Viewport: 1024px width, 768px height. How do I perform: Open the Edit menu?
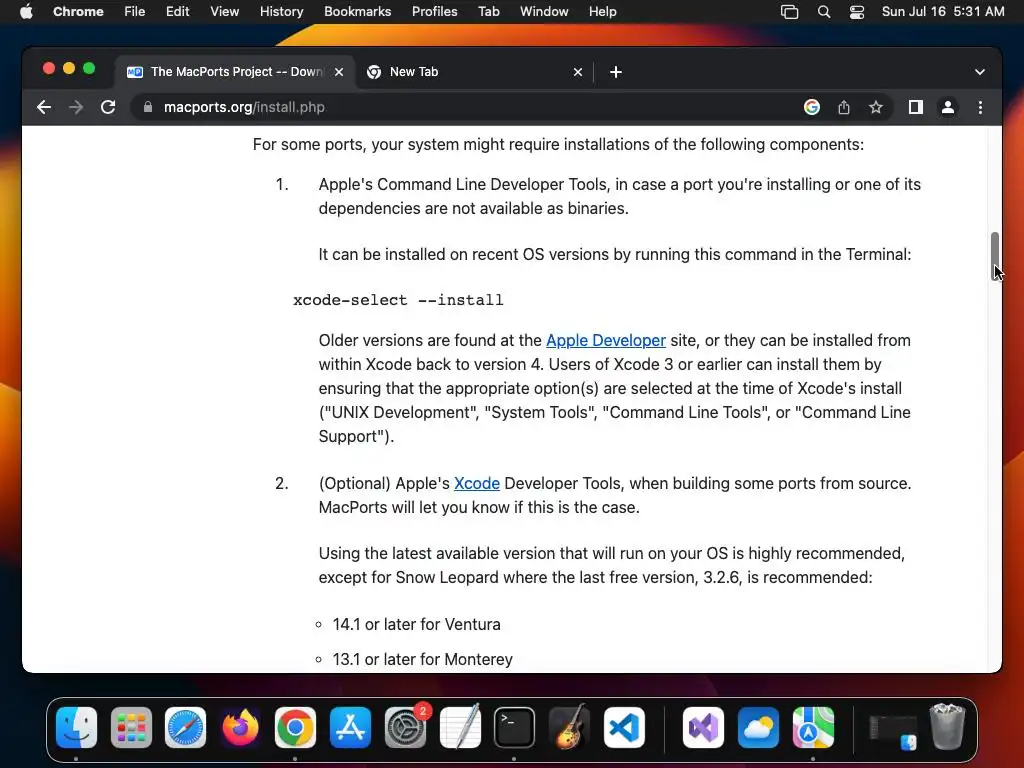[x=178, y=12]
